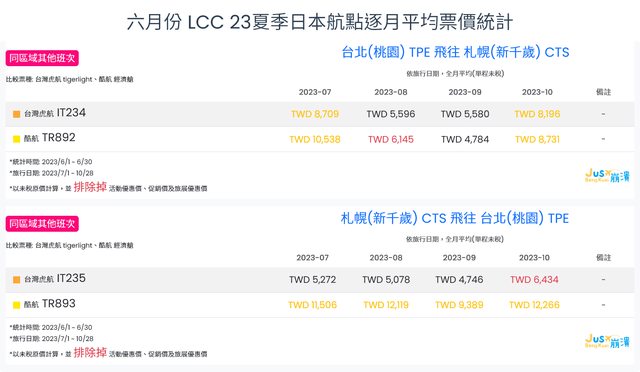The width and height of the screenshot is (640, 372).
Task: Click the TWD 10,538 fare for TR892
Action: pyautogui.click(x=315, y=139)
